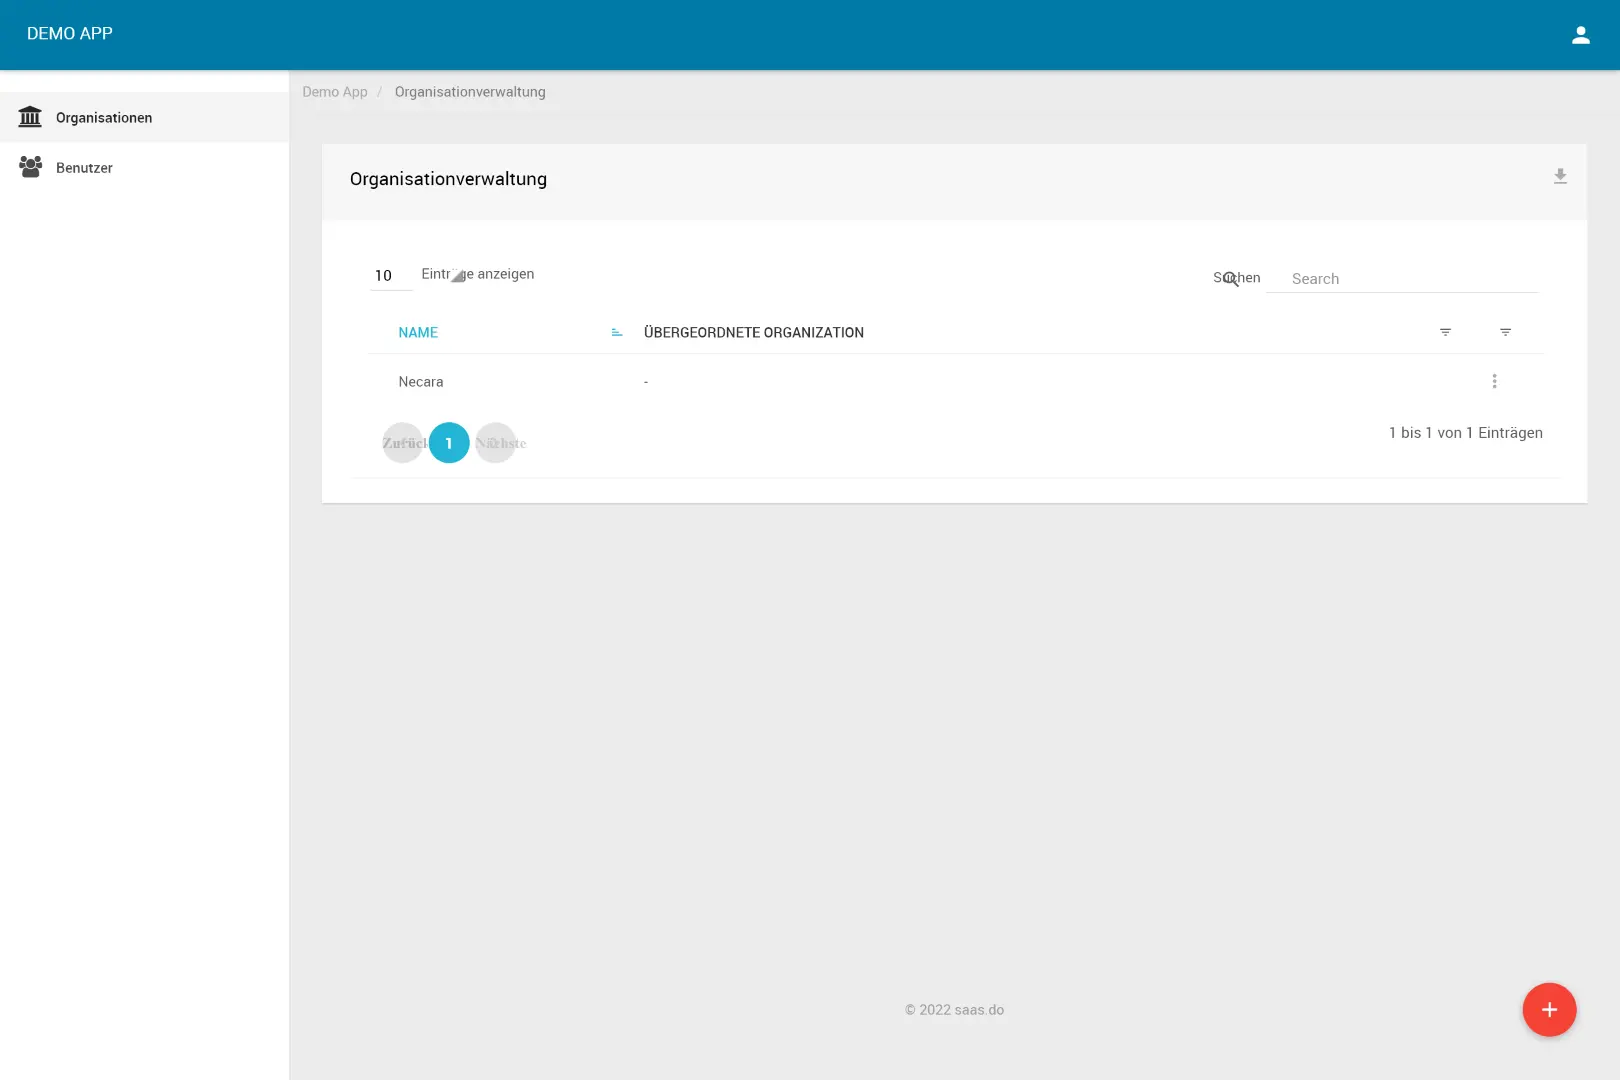This screenshot has height=1080, width=1620.
Task: Sort table by NAME column header
Action: click(x=418, y=333)
